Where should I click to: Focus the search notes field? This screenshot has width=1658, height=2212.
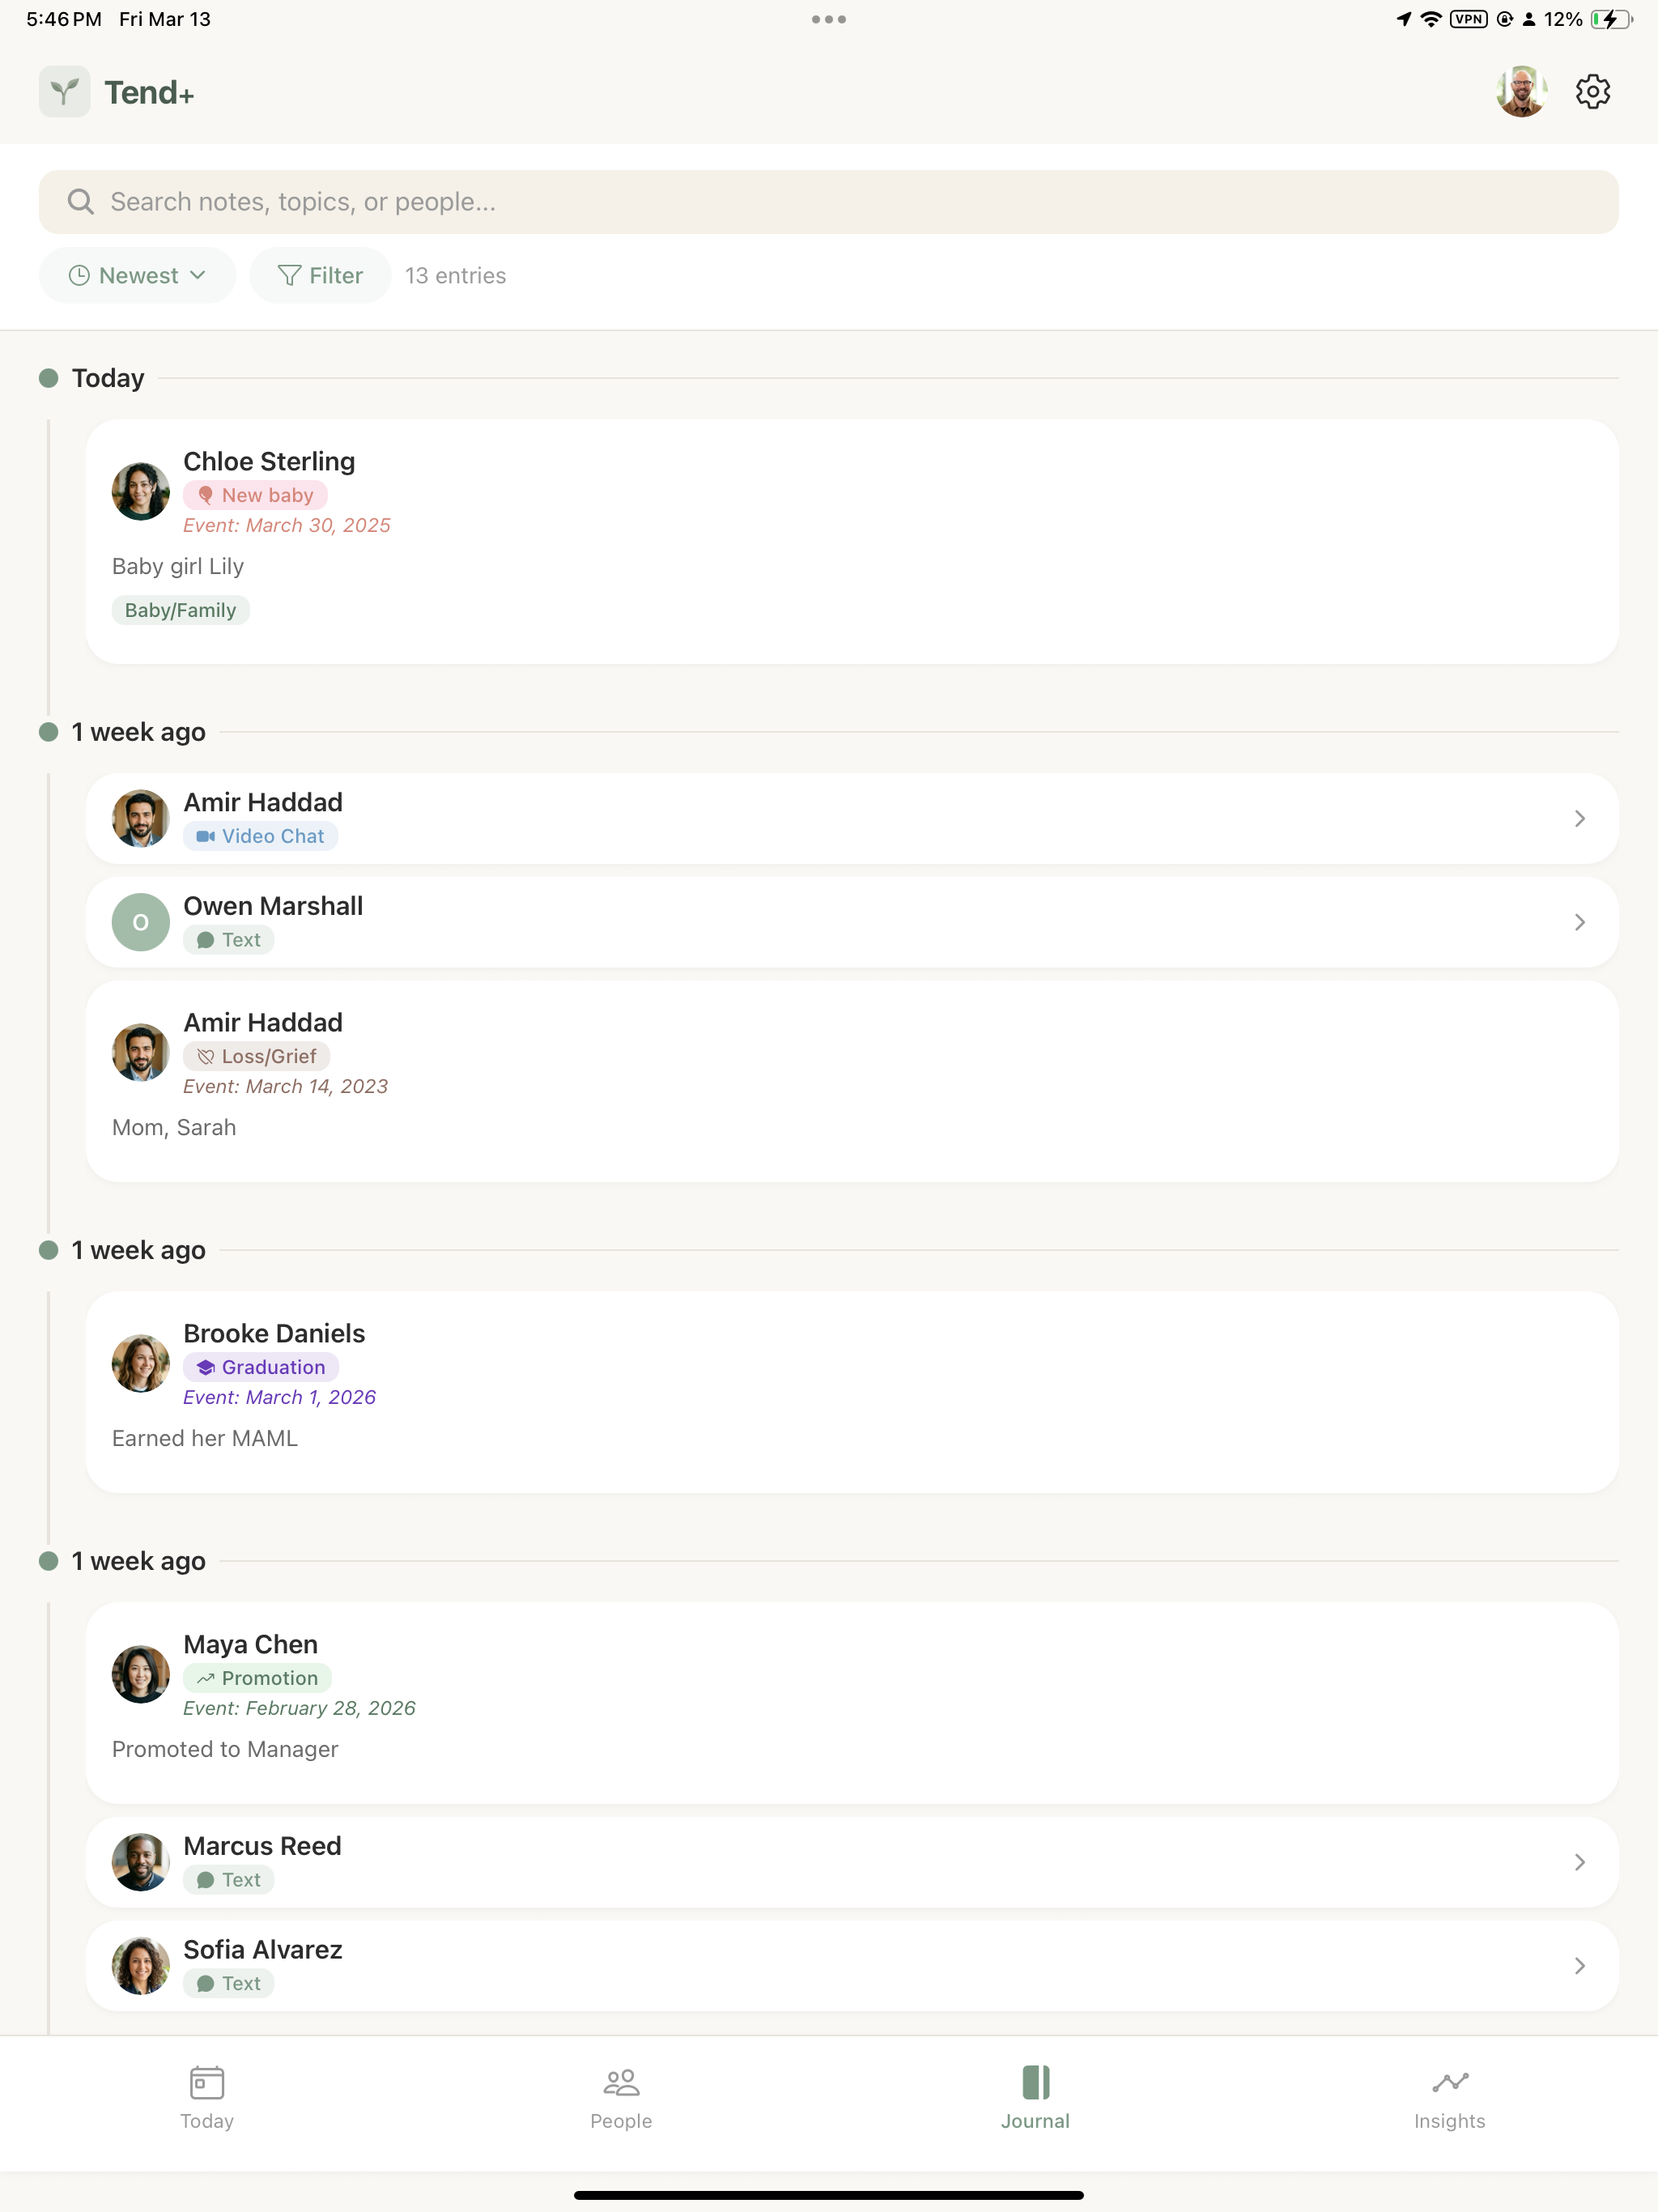[828, 202]
